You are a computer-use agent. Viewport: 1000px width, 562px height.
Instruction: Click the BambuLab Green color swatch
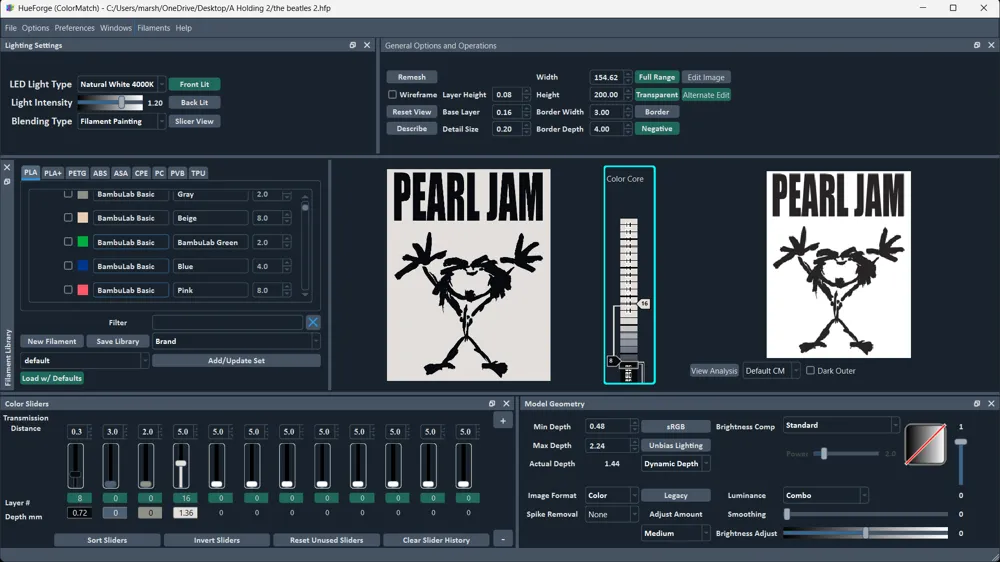[x=83, y=242]
